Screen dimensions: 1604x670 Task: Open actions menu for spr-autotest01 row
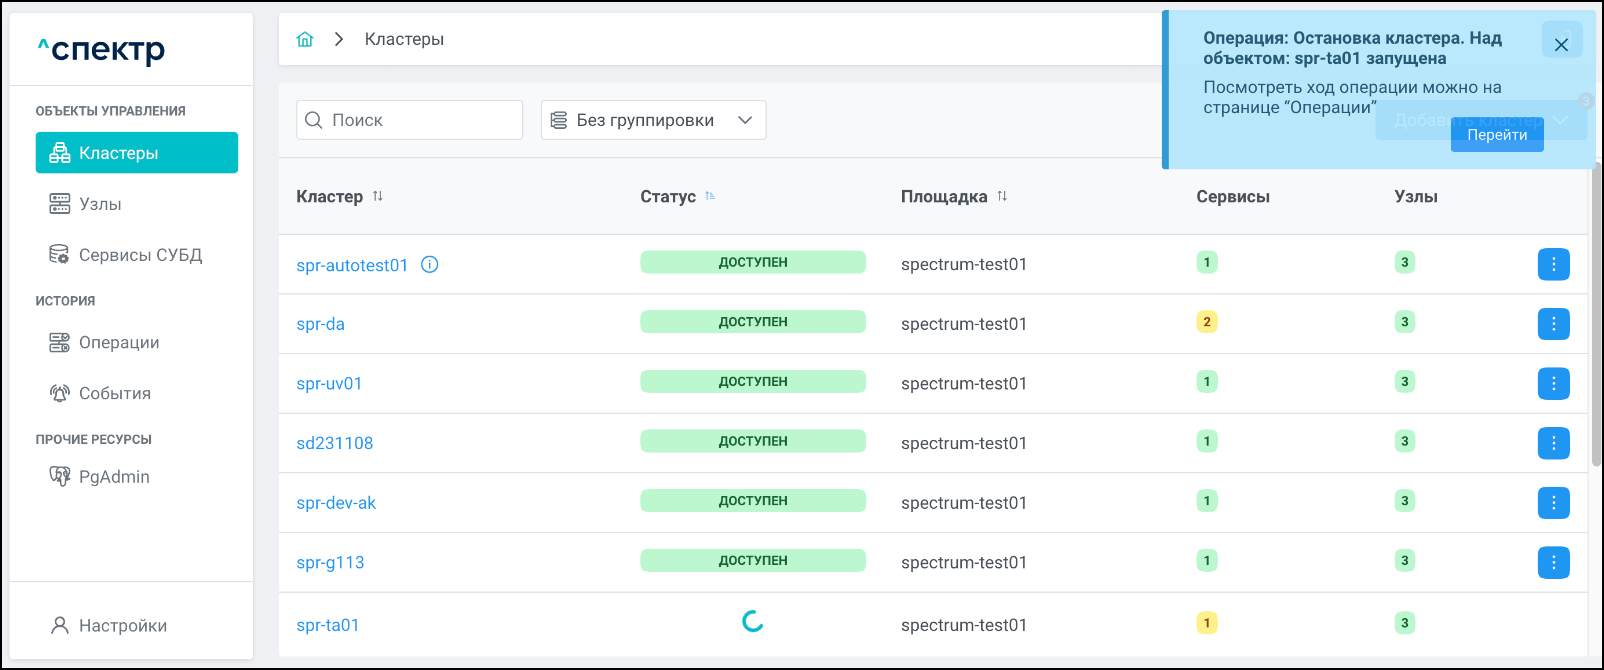[1553, 265]
